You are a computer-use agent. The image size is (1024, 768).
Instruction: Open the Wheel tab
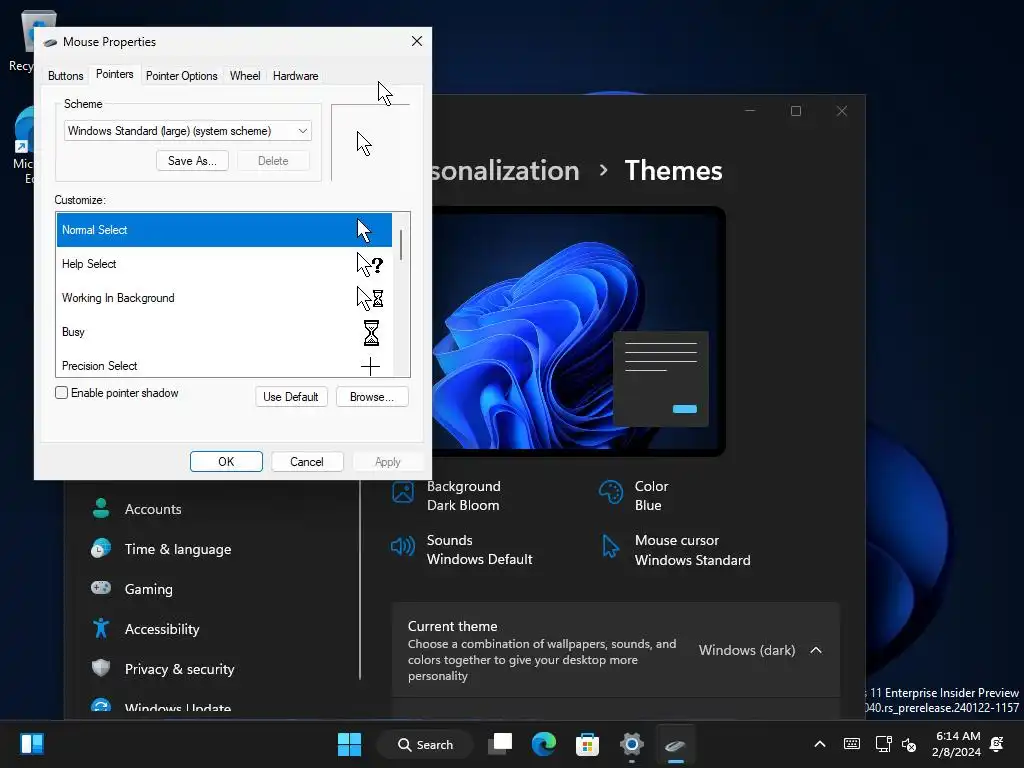click(245, 76)
